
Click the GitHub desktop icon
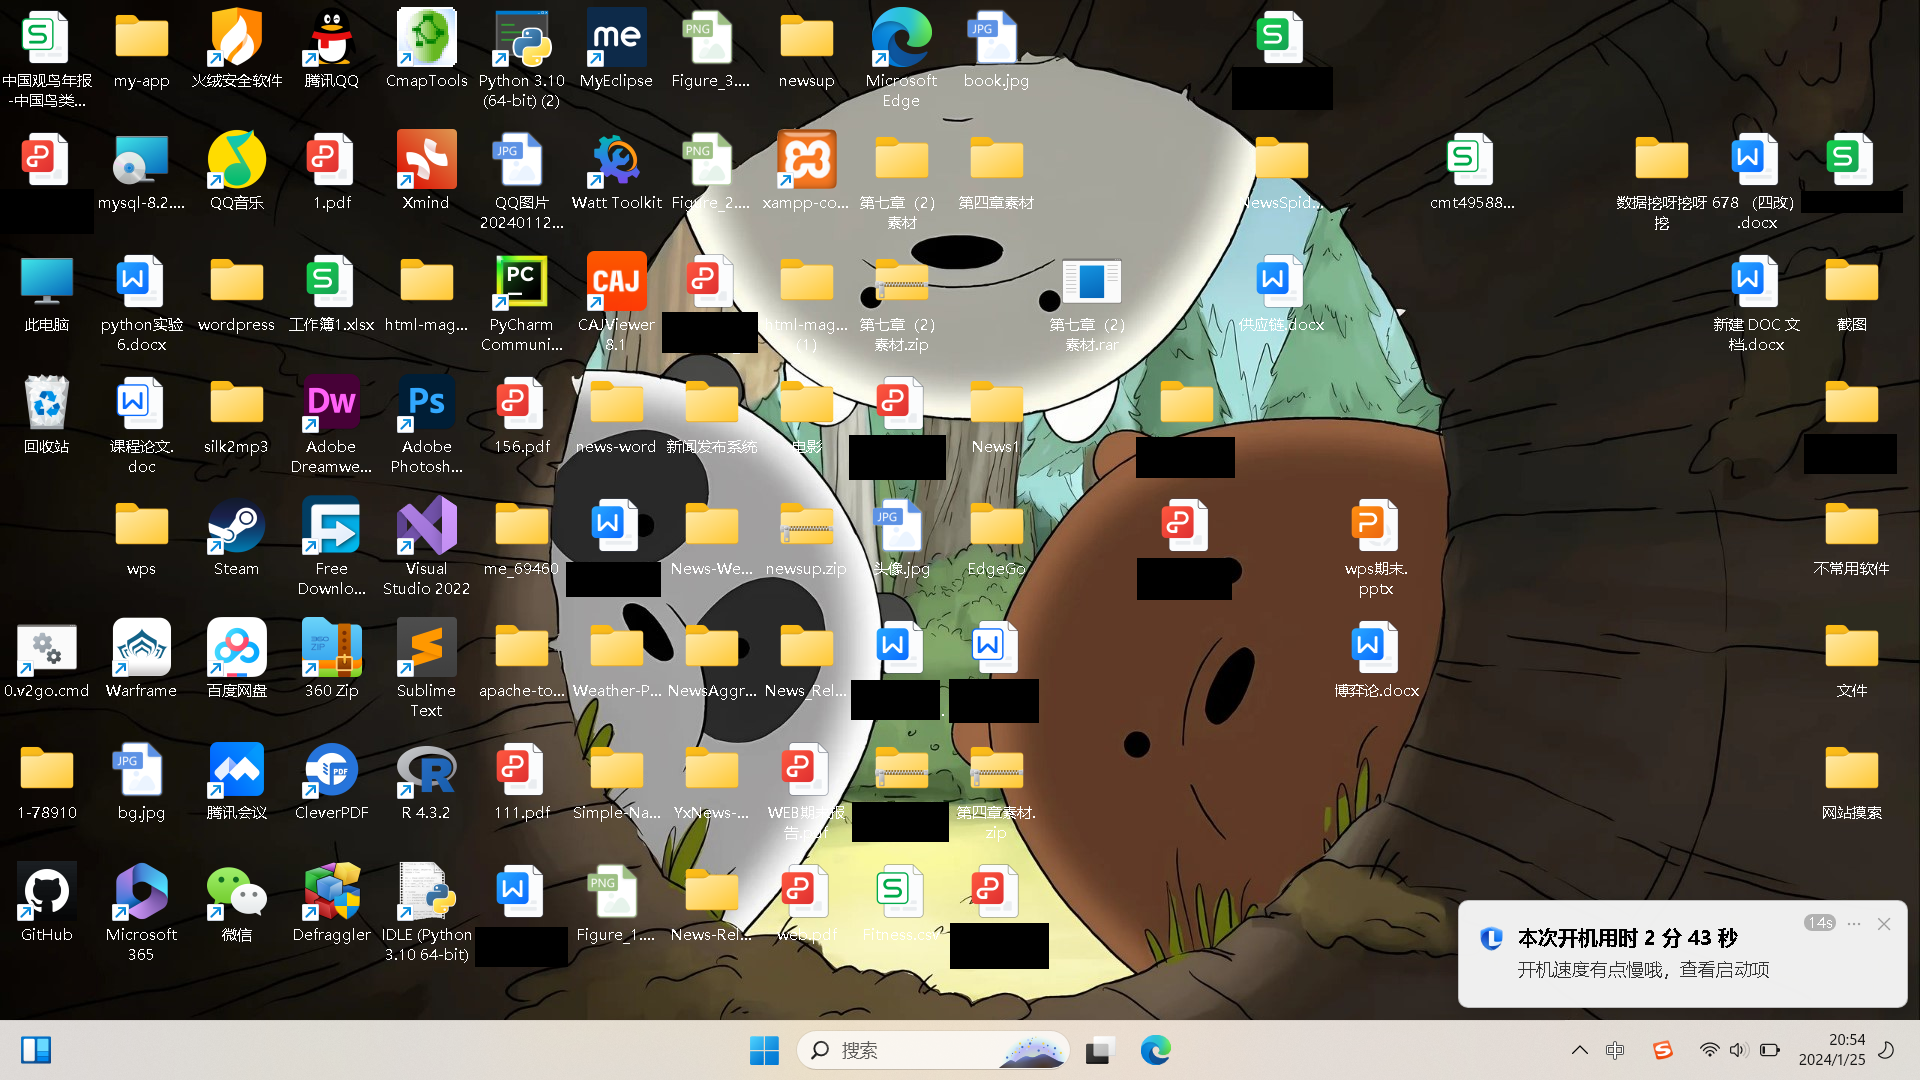(46, 893)
